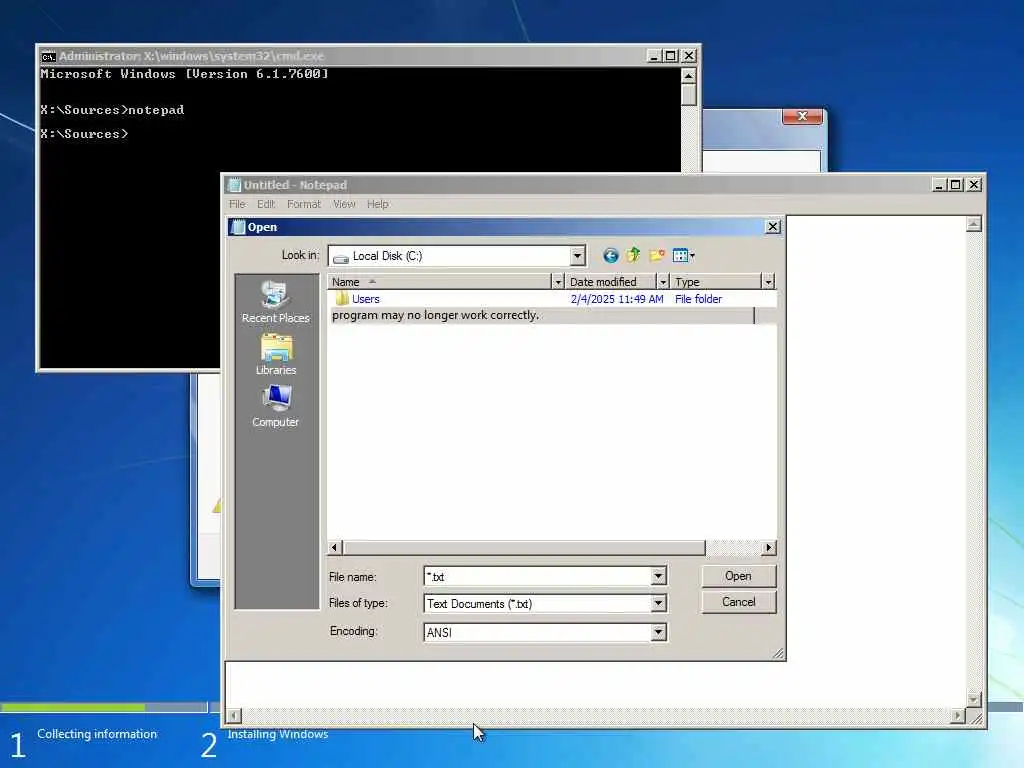
Task: Select Recent Places in the sidebar
Action: (x=276, y=303)
